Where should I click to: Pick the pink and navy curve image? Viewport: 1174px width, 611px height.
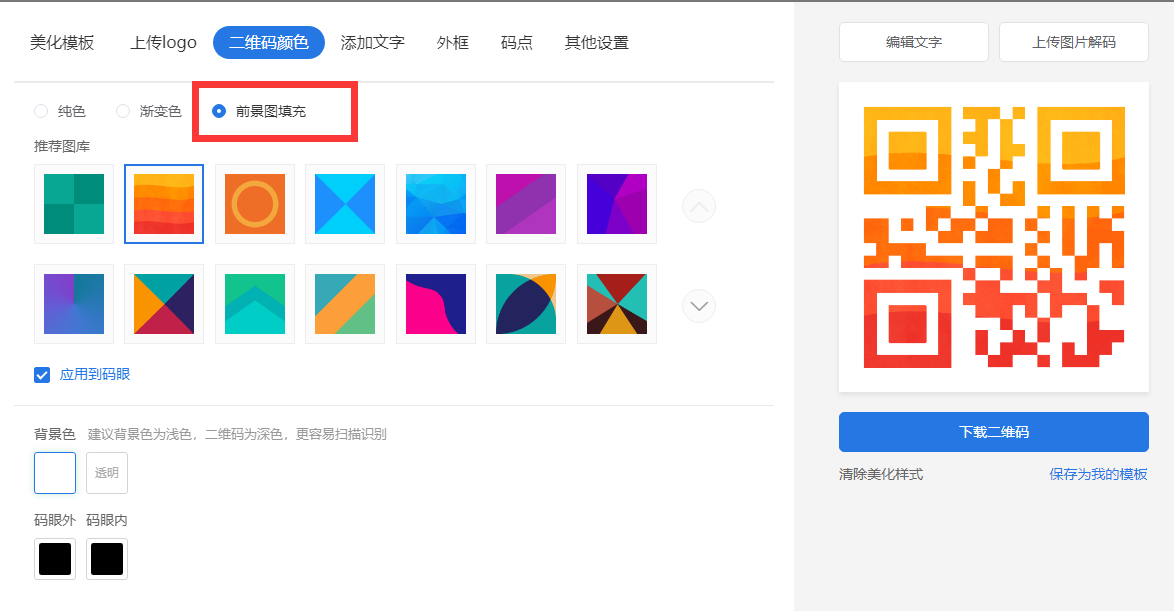(x=436, y=304)
